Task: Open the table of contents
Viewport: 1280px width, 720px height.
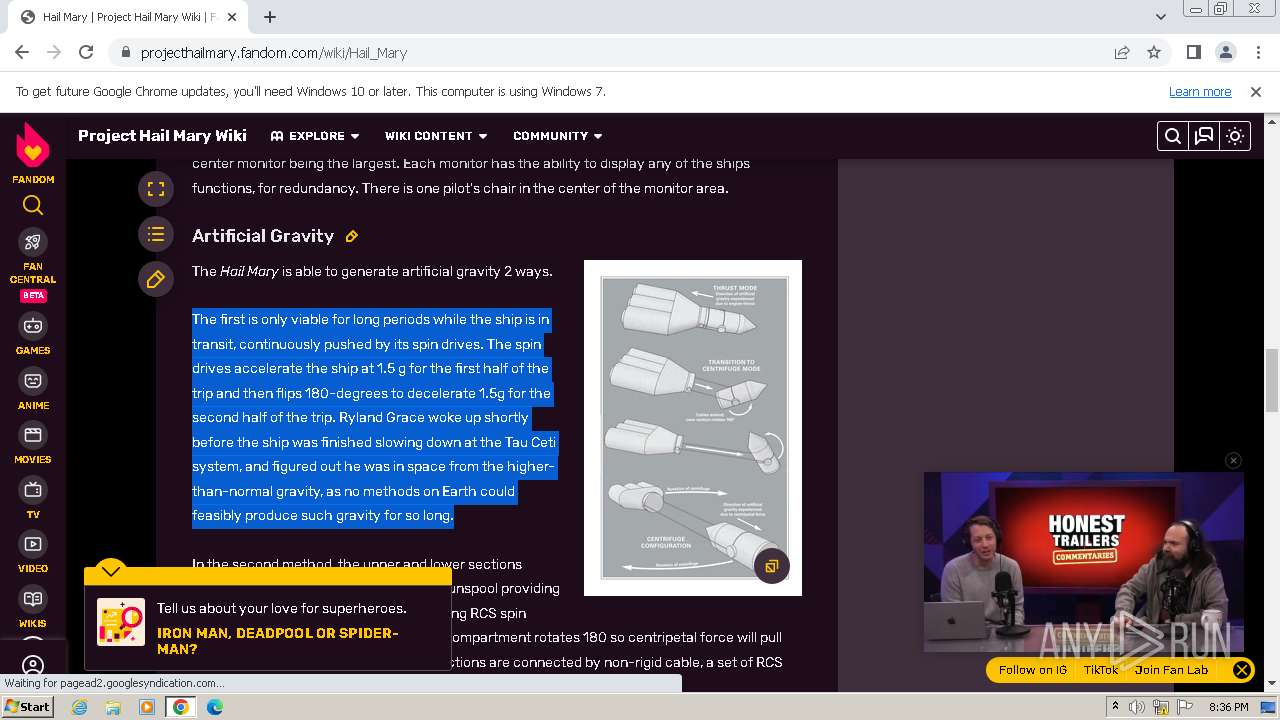Action: coord(156,234)
